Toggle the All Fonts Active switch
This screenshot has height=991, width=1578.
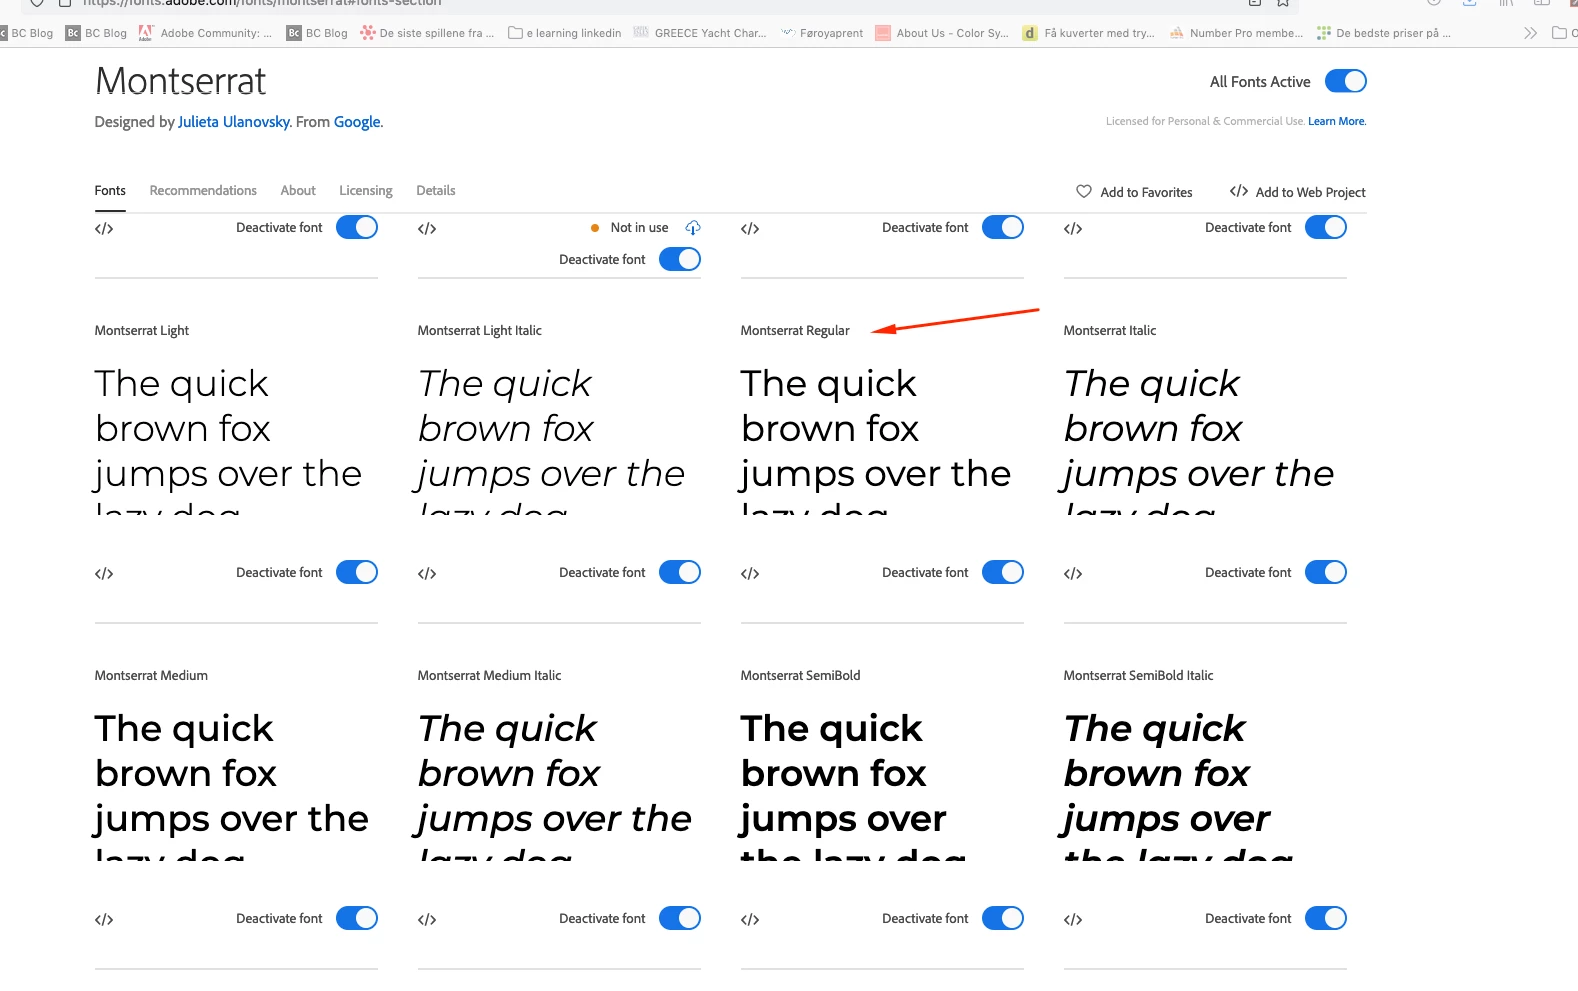point(1346,81)
